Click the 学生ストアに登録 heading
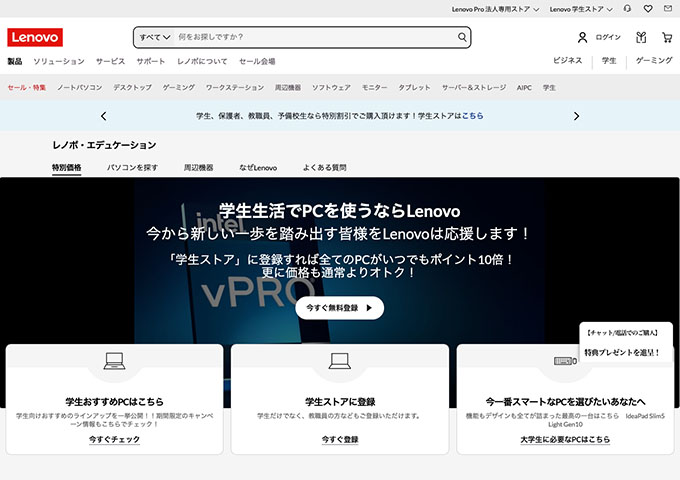This screenshot has width=680, height=480. click(340, 402)
